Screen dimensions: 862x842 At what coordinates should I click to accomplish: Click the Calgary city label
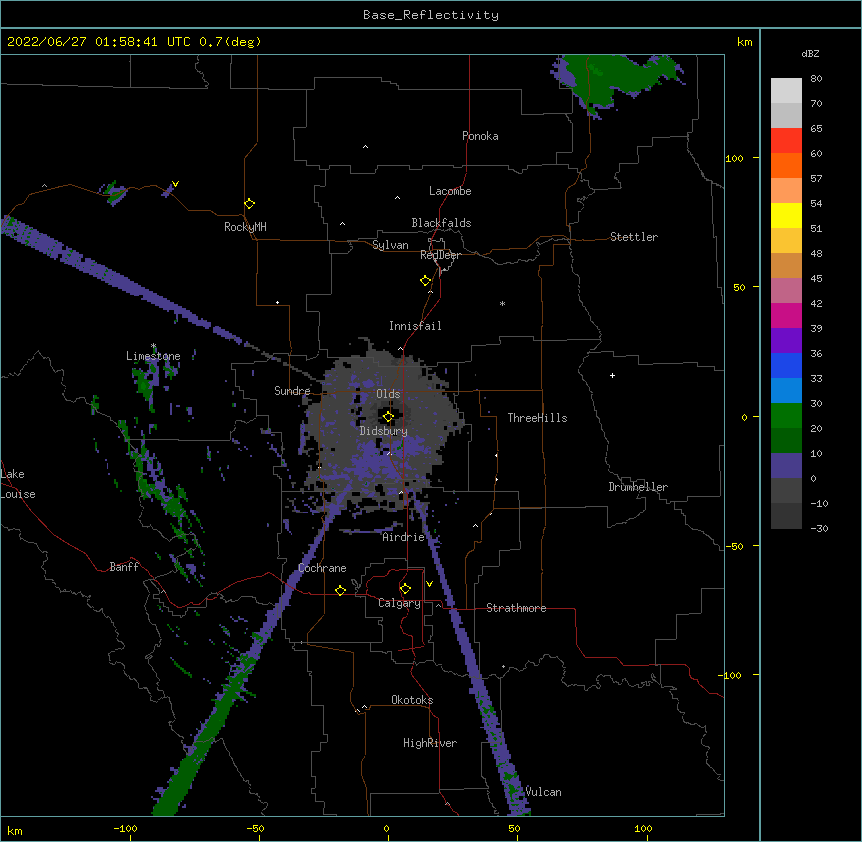[400, 603]
